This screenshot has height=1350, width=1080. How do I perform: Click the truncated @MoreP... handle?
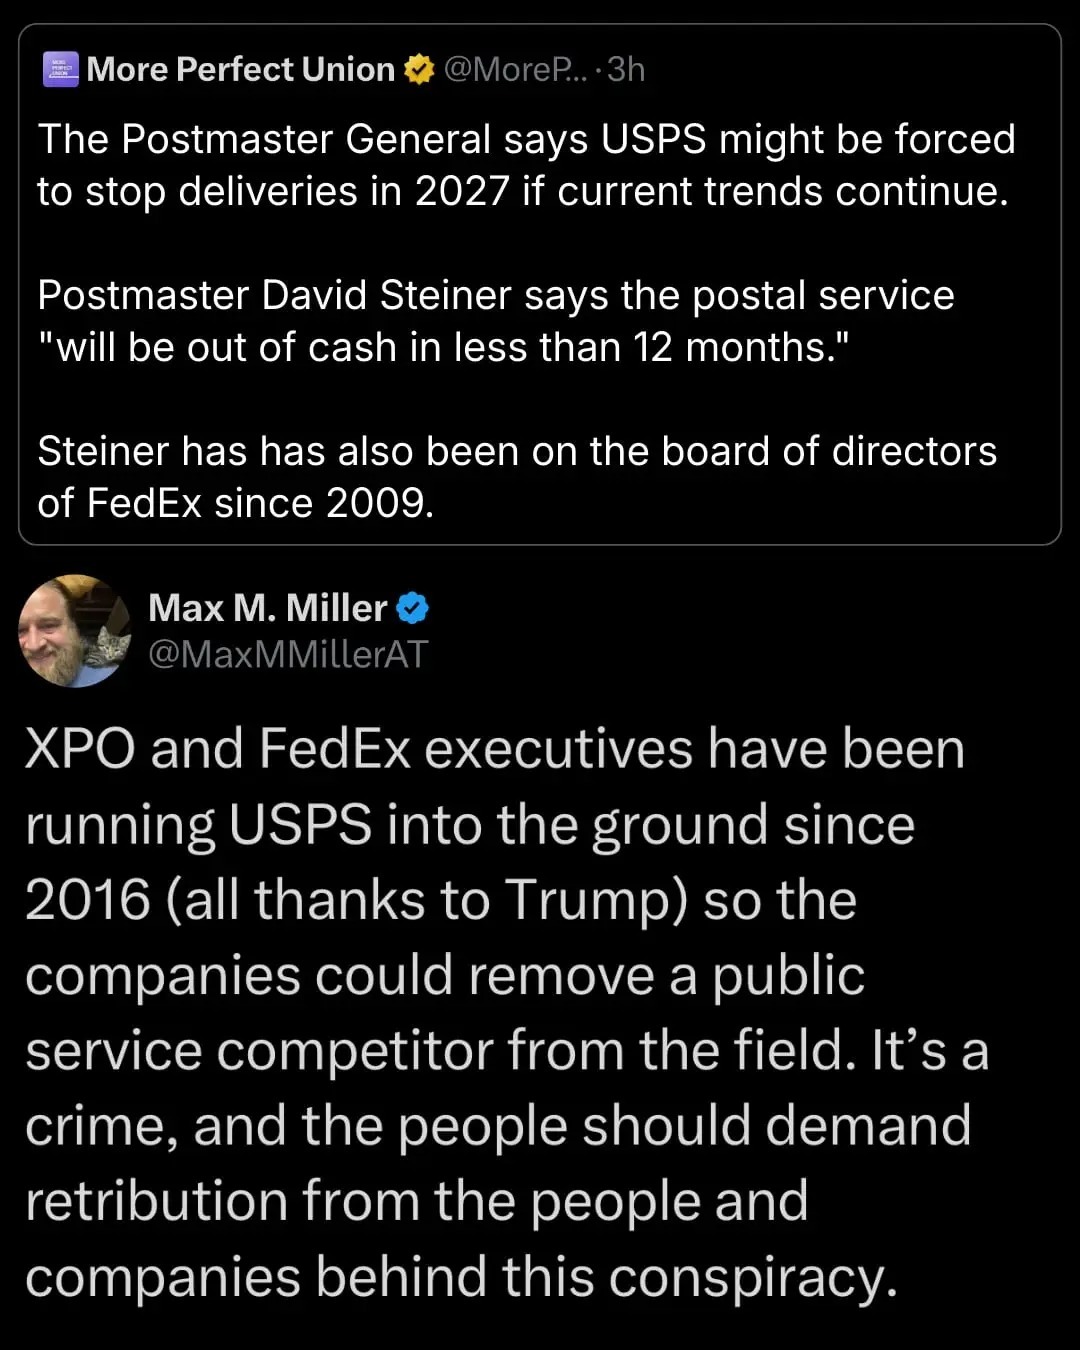point(516,70)
